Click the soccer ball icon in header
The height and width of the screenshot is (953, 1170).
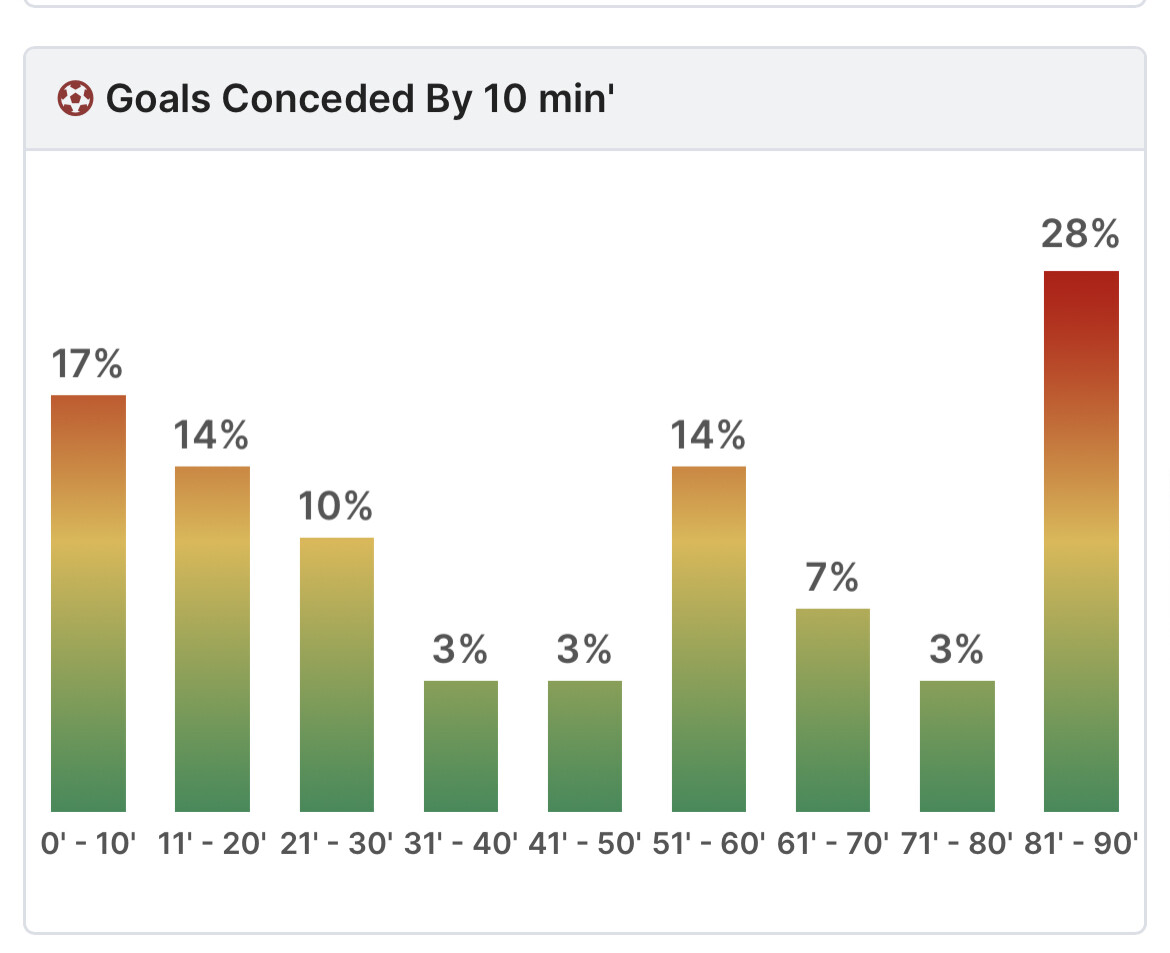click(75, 99)
